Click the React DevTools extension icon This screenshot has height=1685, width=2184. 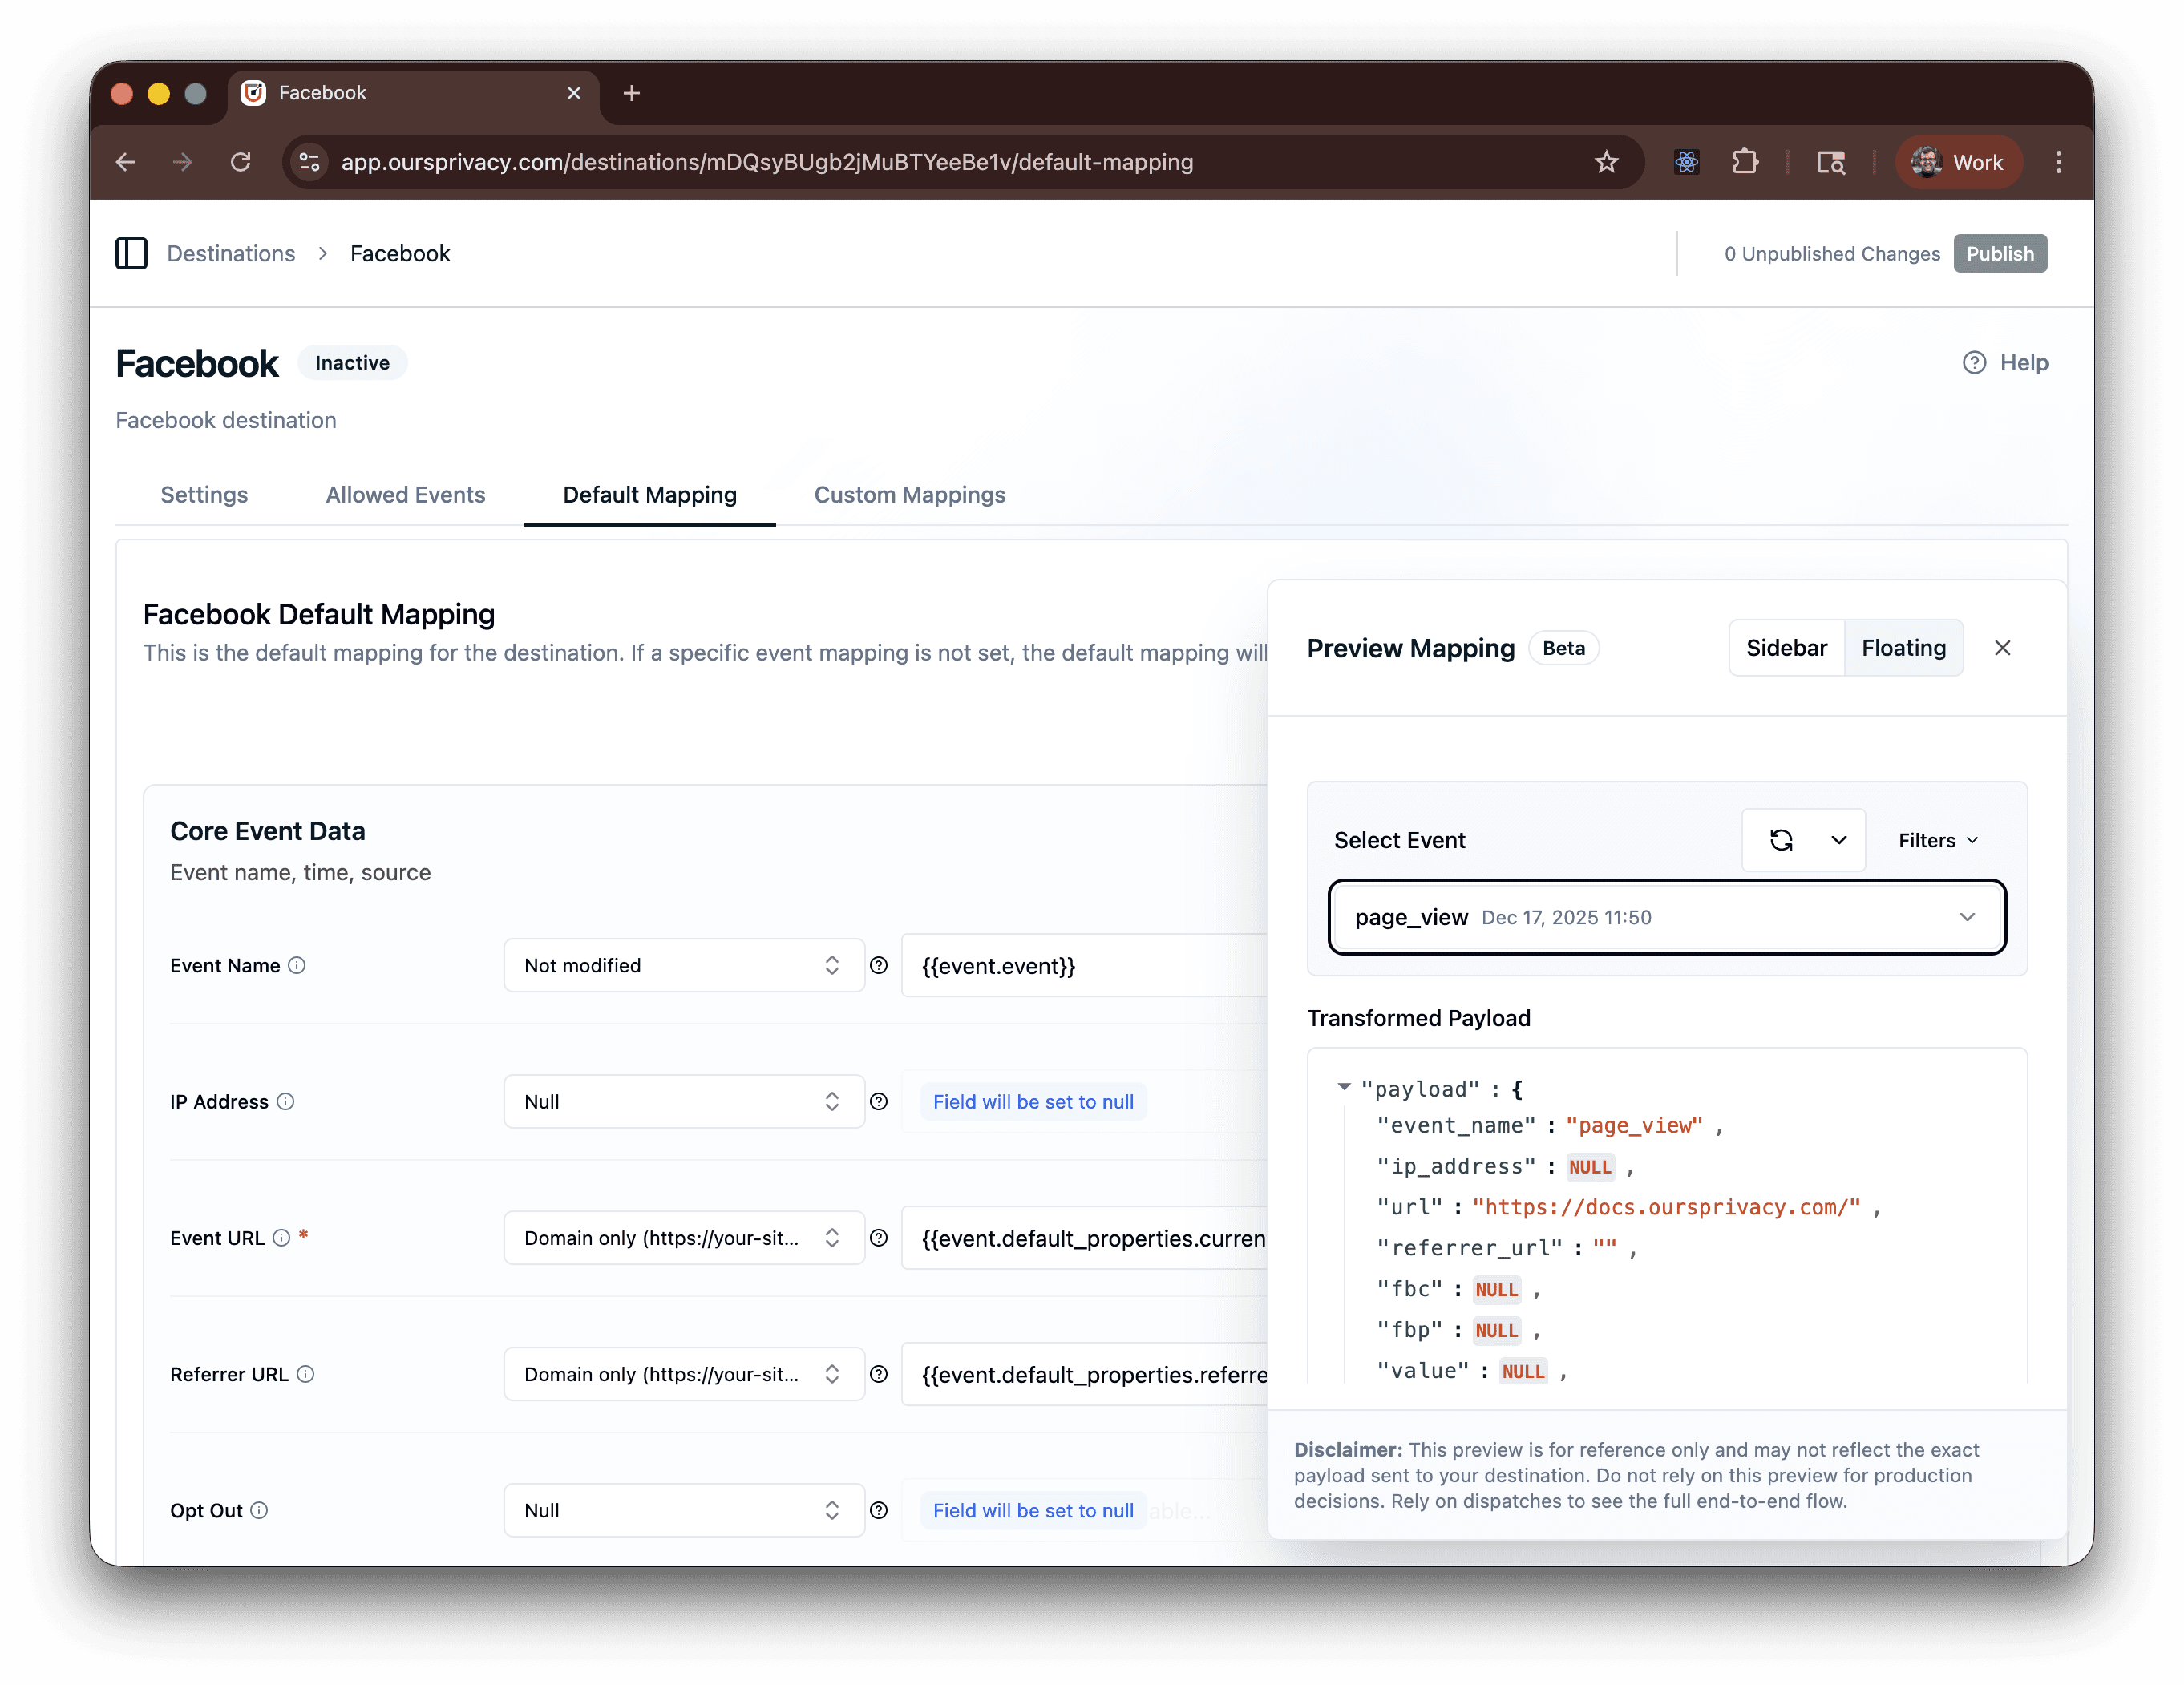click(1687, 162)
